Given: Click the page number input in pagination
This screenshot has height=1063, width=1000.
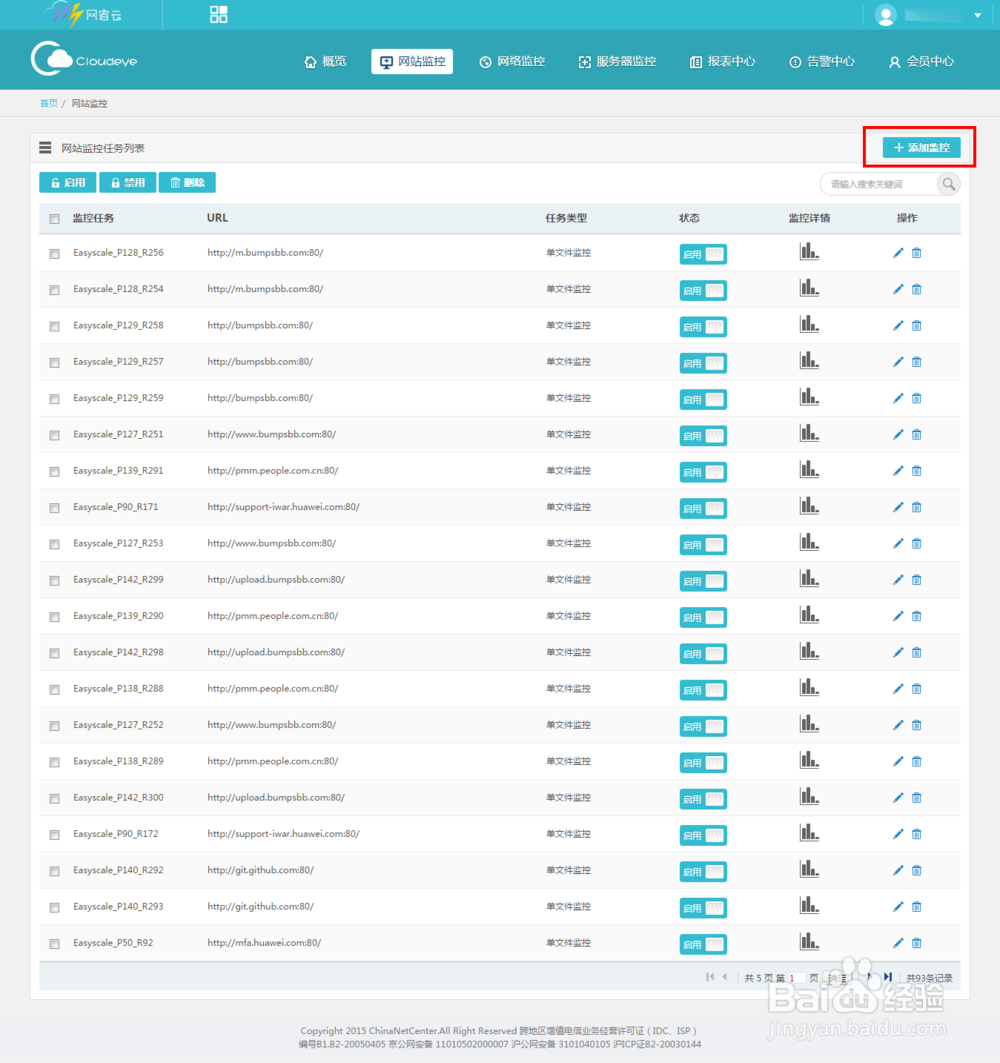Looking at the screenshot, I should click(797, 978).
